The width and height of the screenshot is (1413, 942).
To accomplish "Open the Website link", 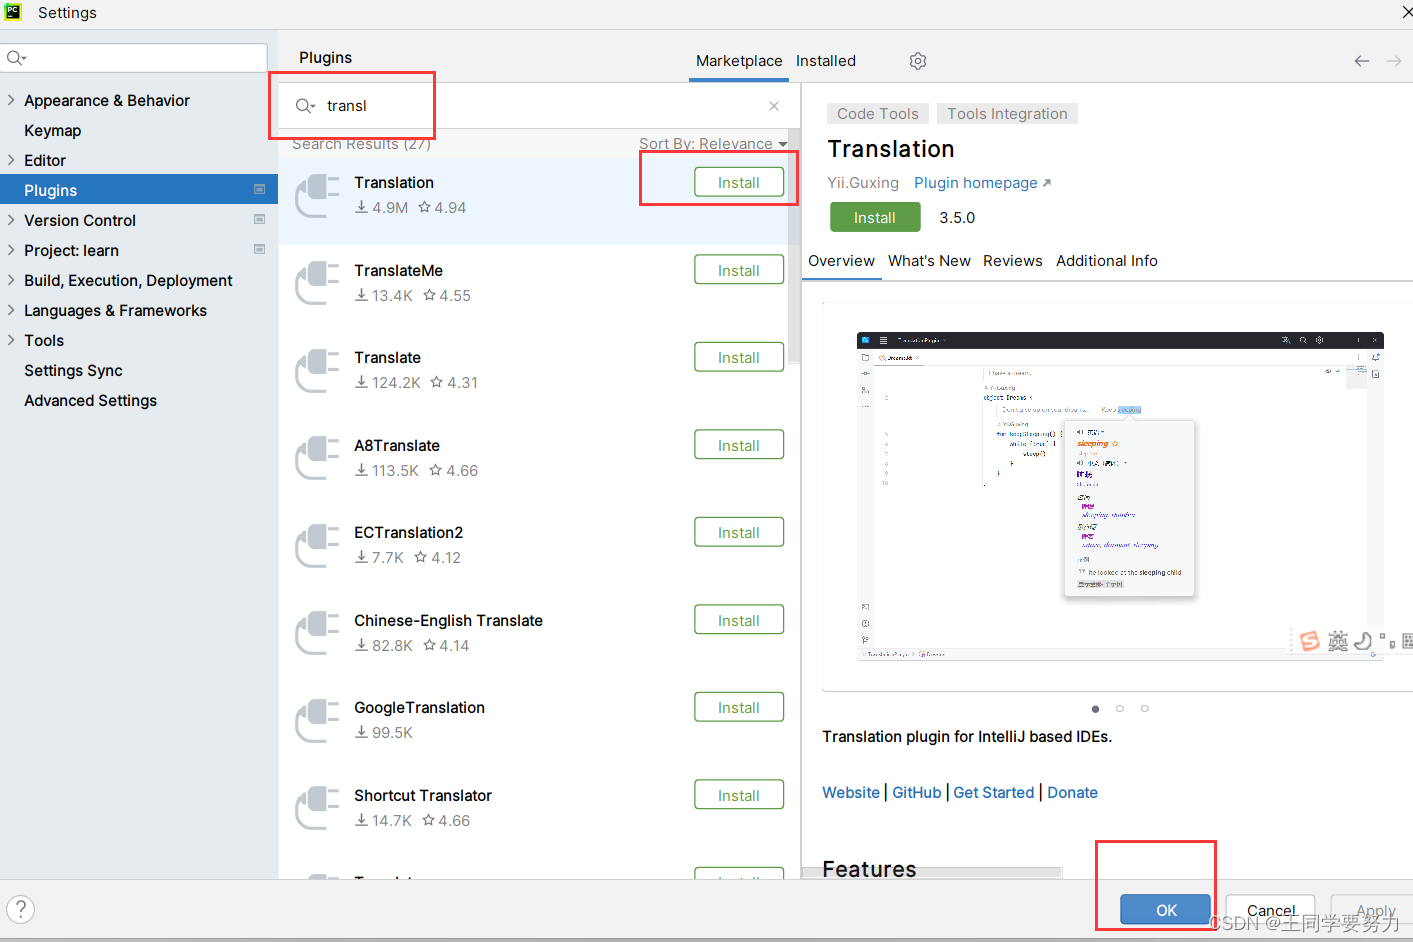I will [x=851, y=793].
